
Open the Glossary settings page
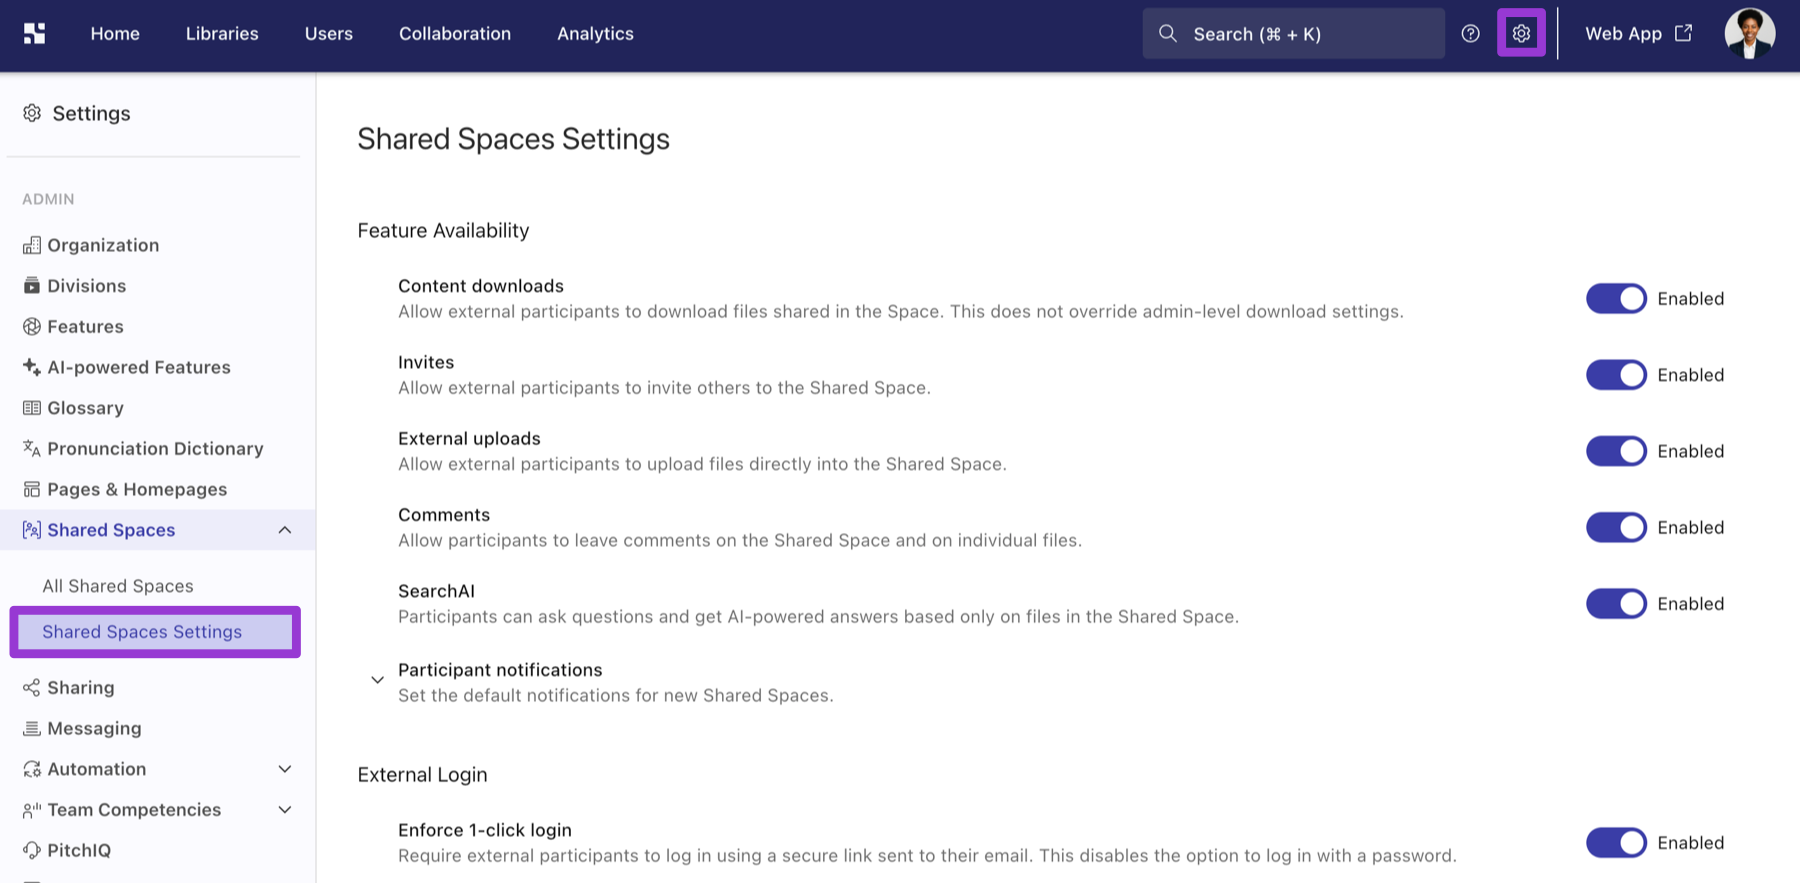85,408
